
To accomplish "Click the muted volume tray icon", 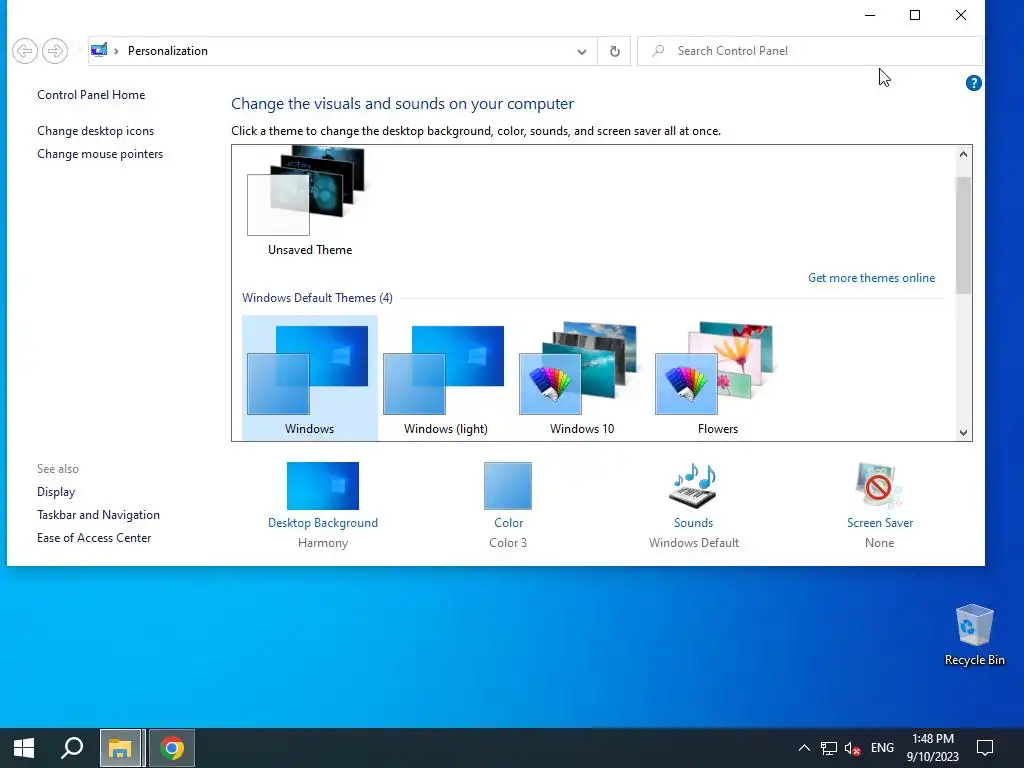I will point(852,748).
